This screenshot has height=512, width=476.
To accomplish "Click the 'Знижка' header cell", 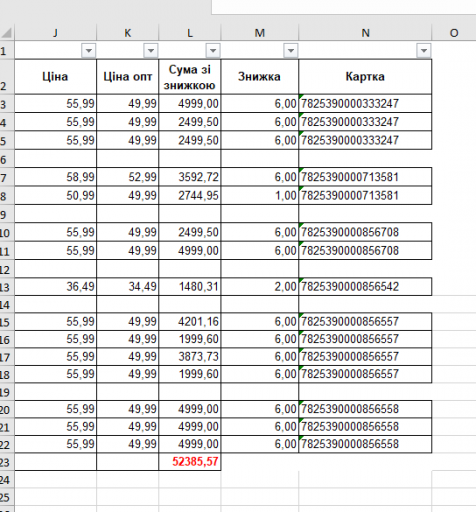I will pos(260,77).
